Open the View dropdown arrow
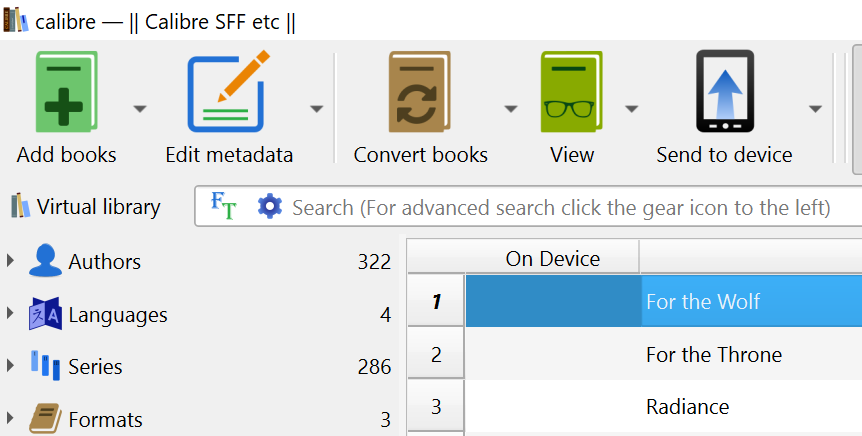The image size is (862, 436). coord(632,109)
